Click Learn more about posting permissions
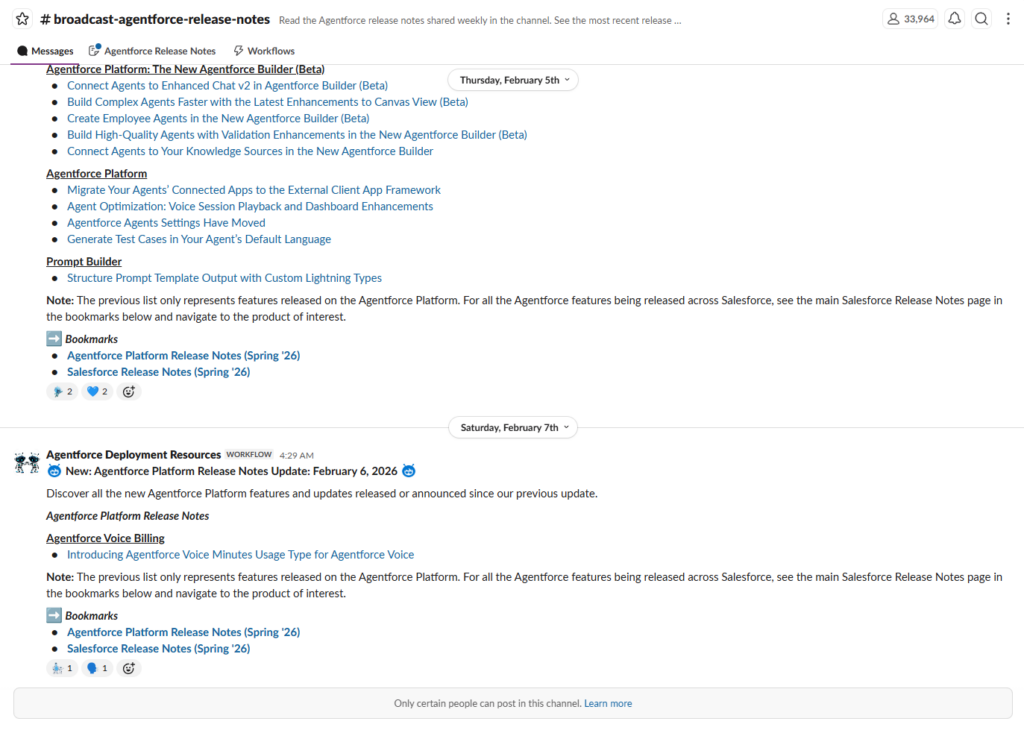Viewport: 1024px width, 733px height. coord(608,704)
